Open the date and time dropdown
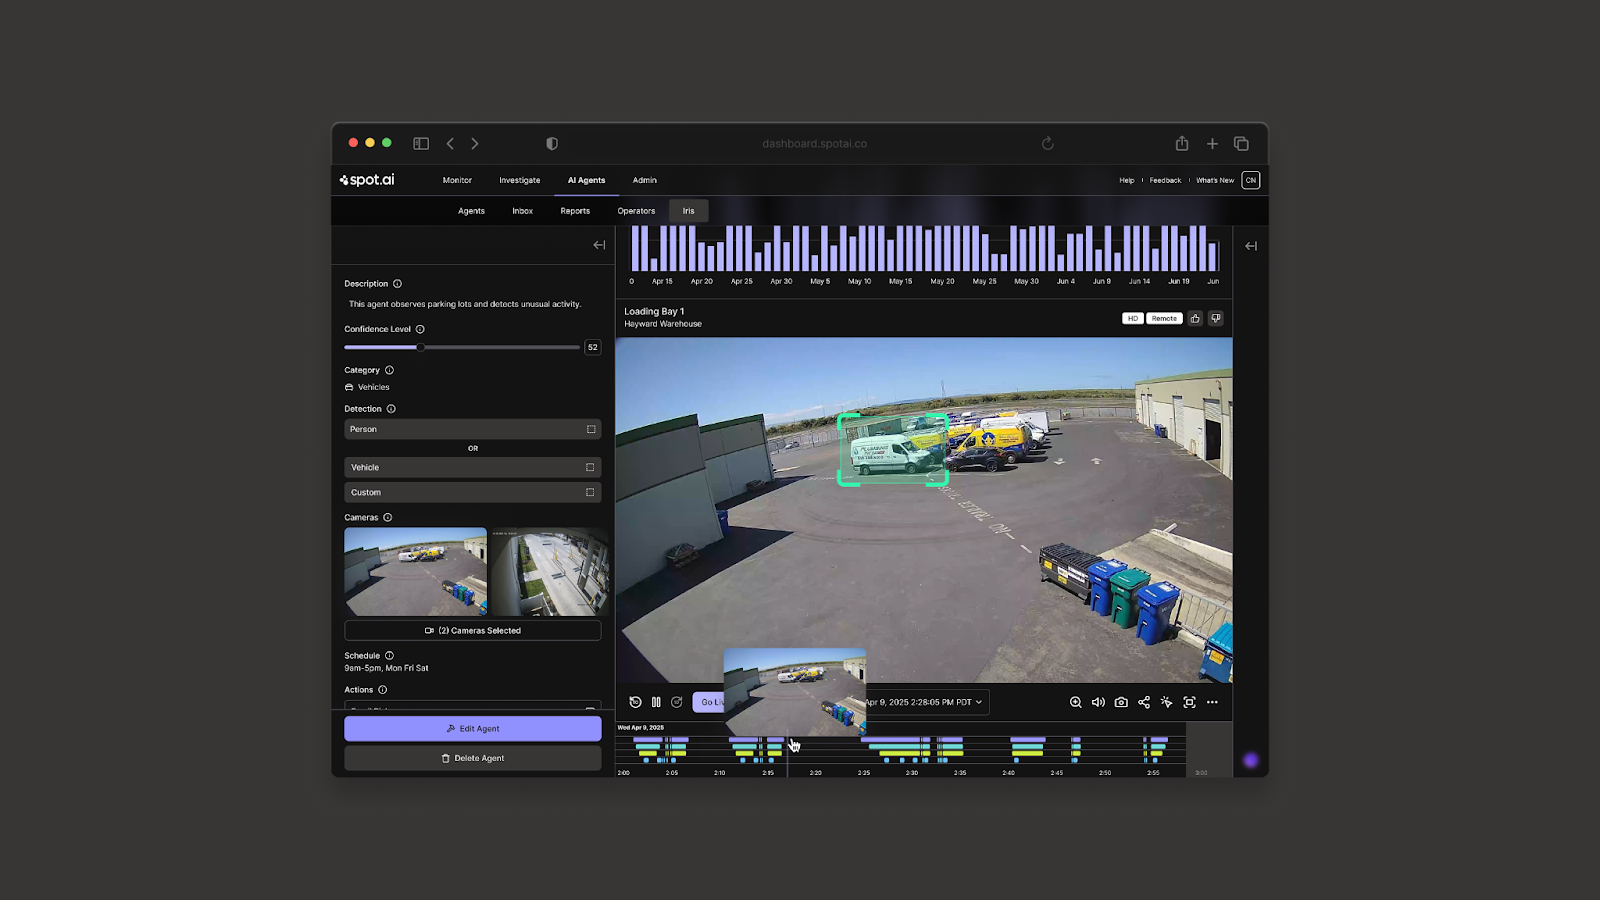This screenshot has height=900, width=1600. pos(924,702)
